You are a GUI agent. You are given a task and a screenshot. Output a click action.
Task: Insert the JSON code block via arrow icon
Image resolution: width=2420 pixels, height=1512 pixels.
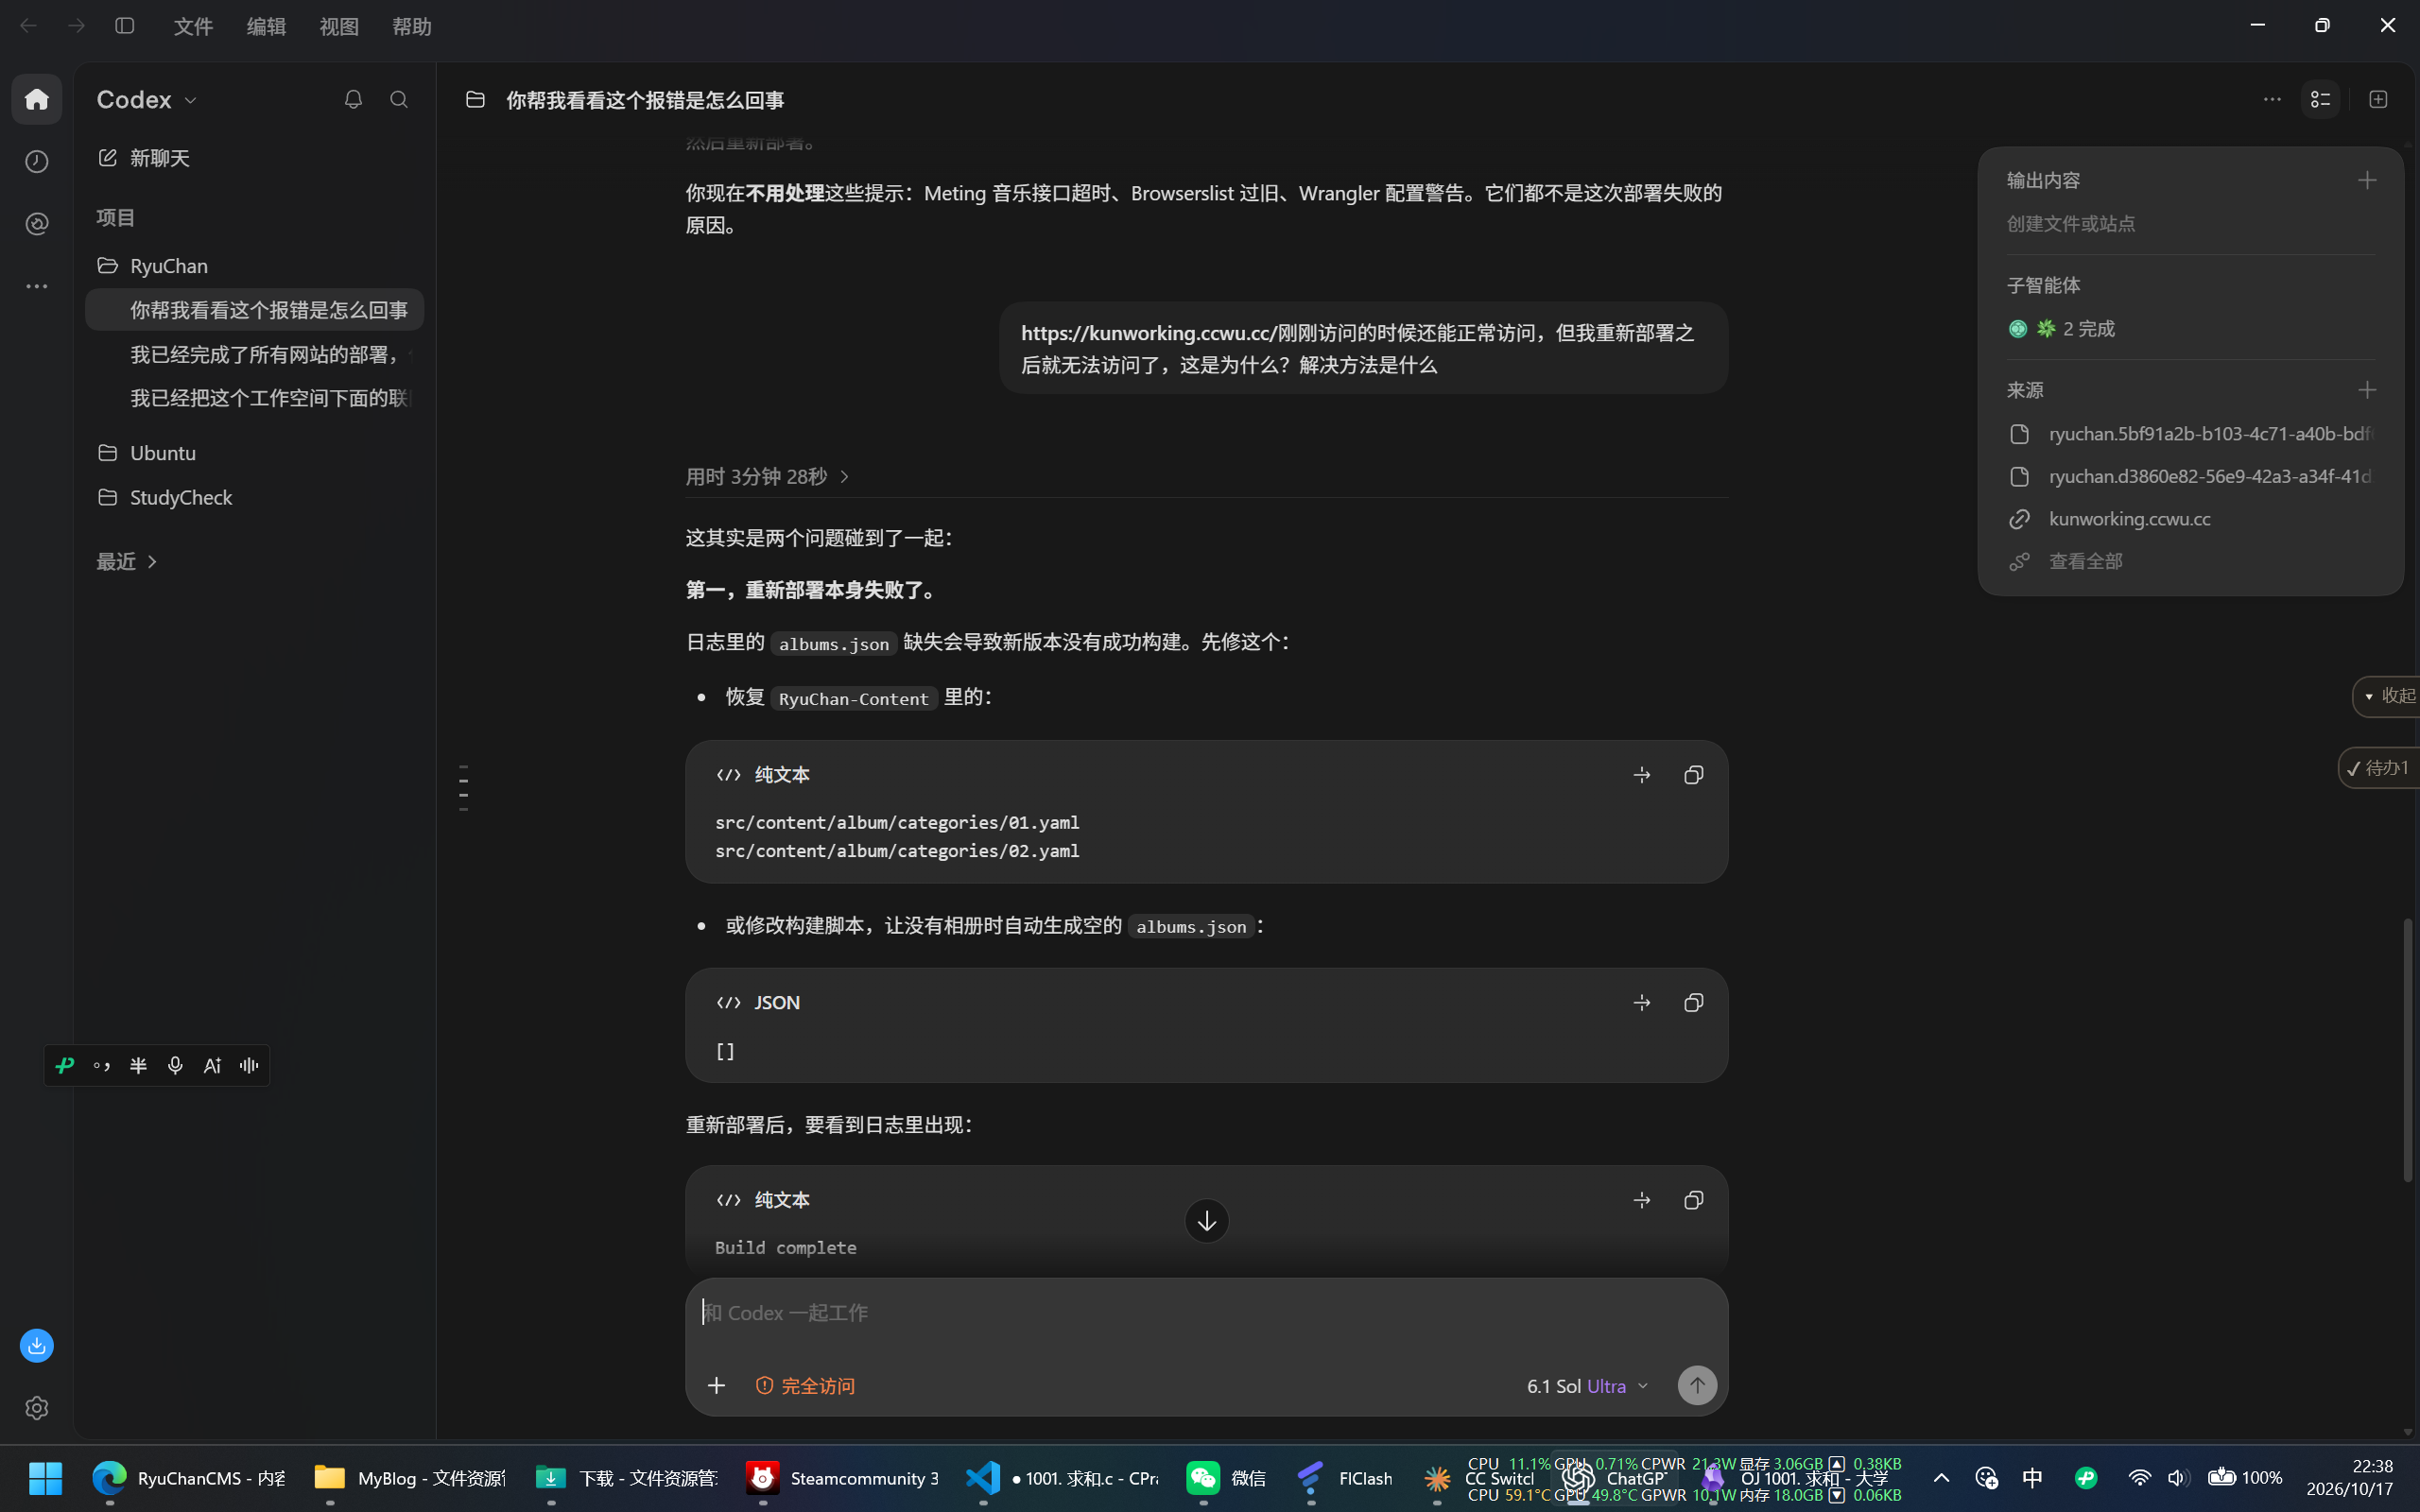pyautogui.click(x=1642, y=1003)
